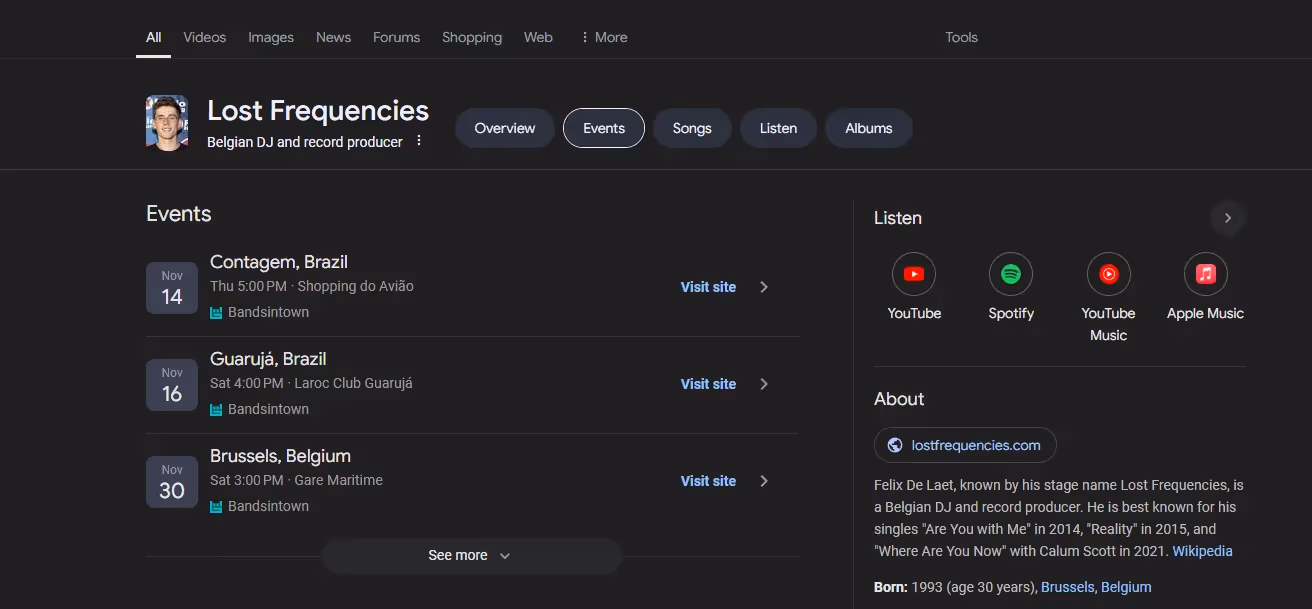
Task: Click Guarujá, Brazil event title
Action: [268, 359]
